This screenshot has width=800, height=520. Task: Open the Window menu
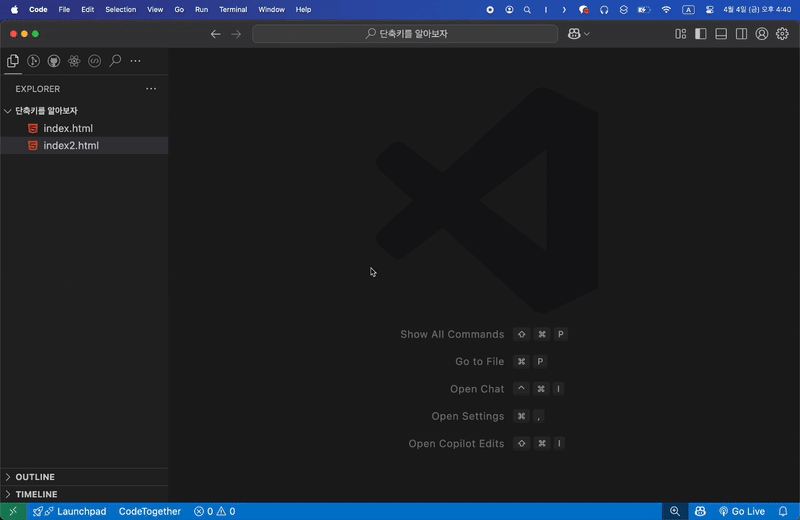[x=271, y=9]
